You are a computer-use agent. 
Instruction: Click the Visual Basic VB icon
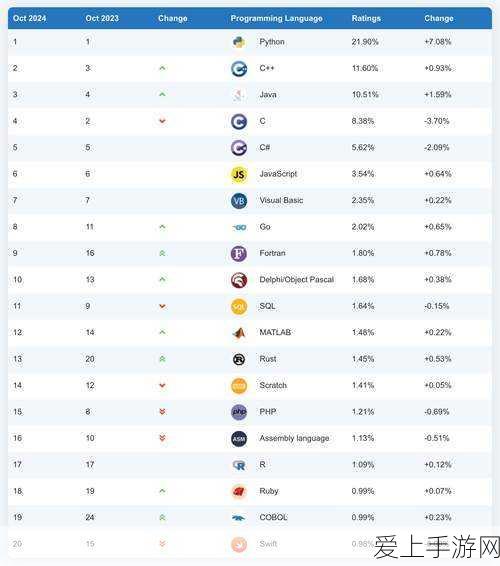click(x=239, y=201)
